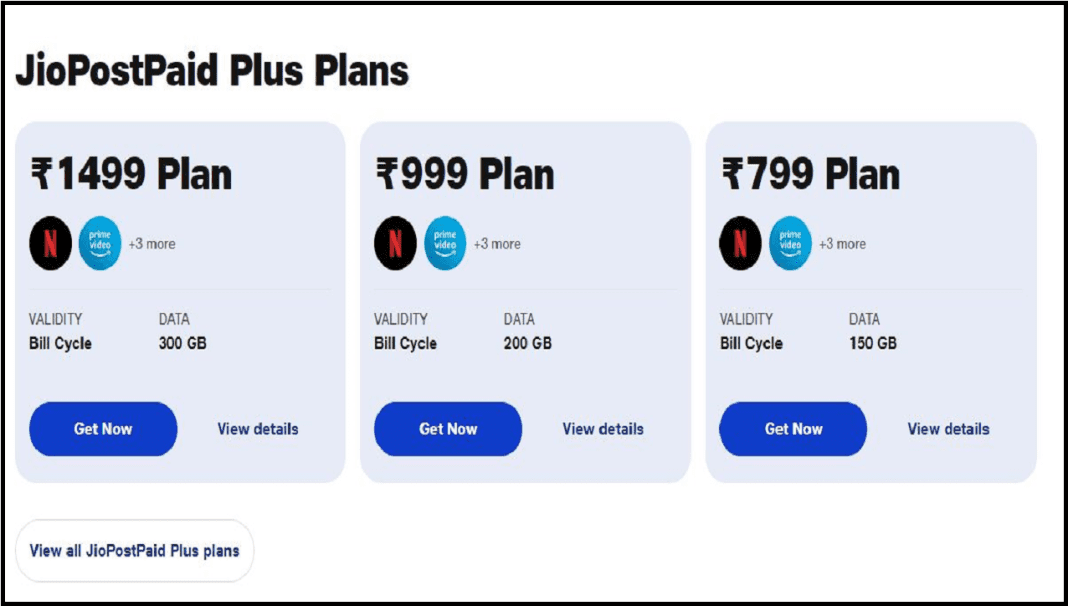Open View details of ₹999 Plan
Screen dimensions: 1068x606
point(603,428)
